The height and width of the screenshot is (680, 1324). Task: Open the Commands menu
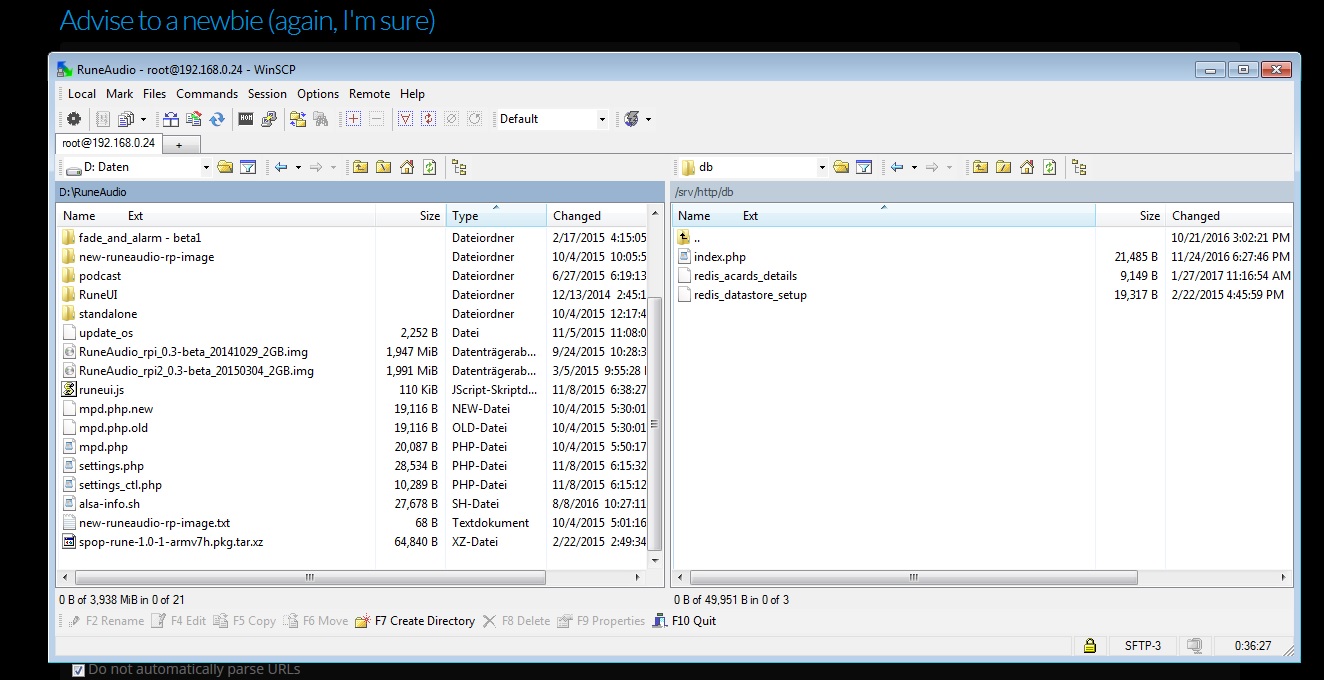207,94
